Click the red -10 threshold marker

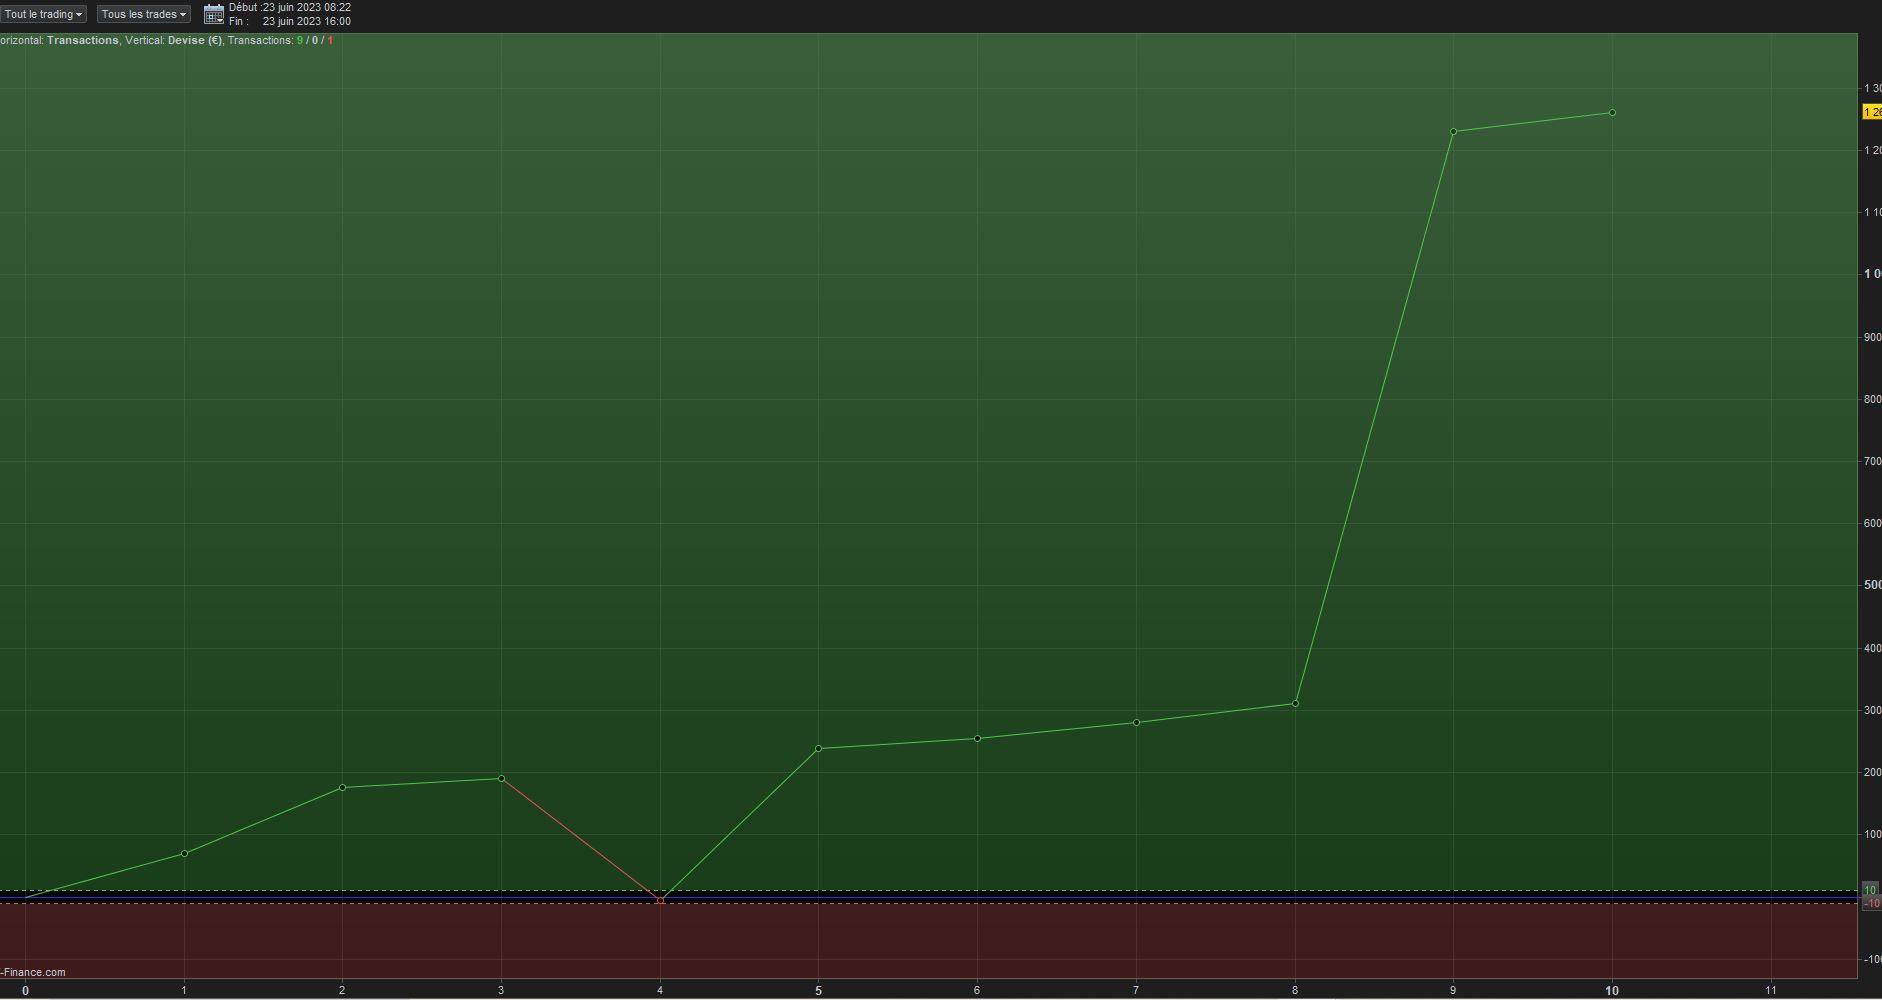[1871, 903]
